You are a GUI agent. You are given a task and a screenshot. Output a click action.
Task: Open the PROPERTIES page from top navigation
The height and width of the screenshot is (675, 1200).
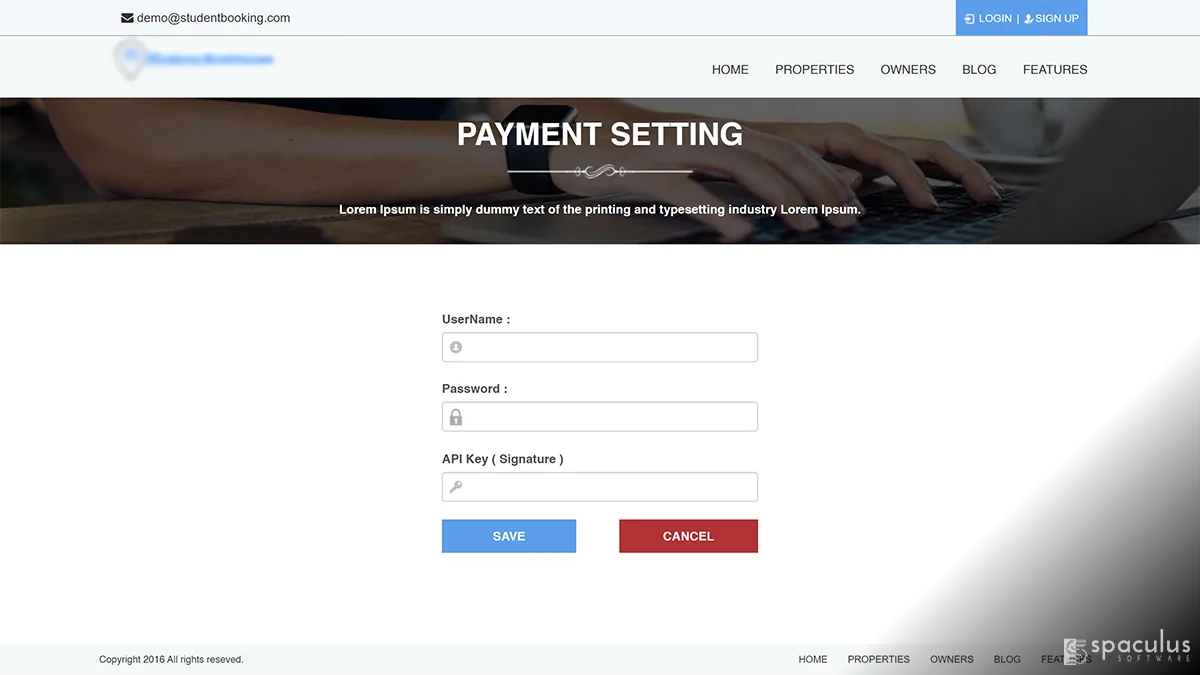pos(815,70)
